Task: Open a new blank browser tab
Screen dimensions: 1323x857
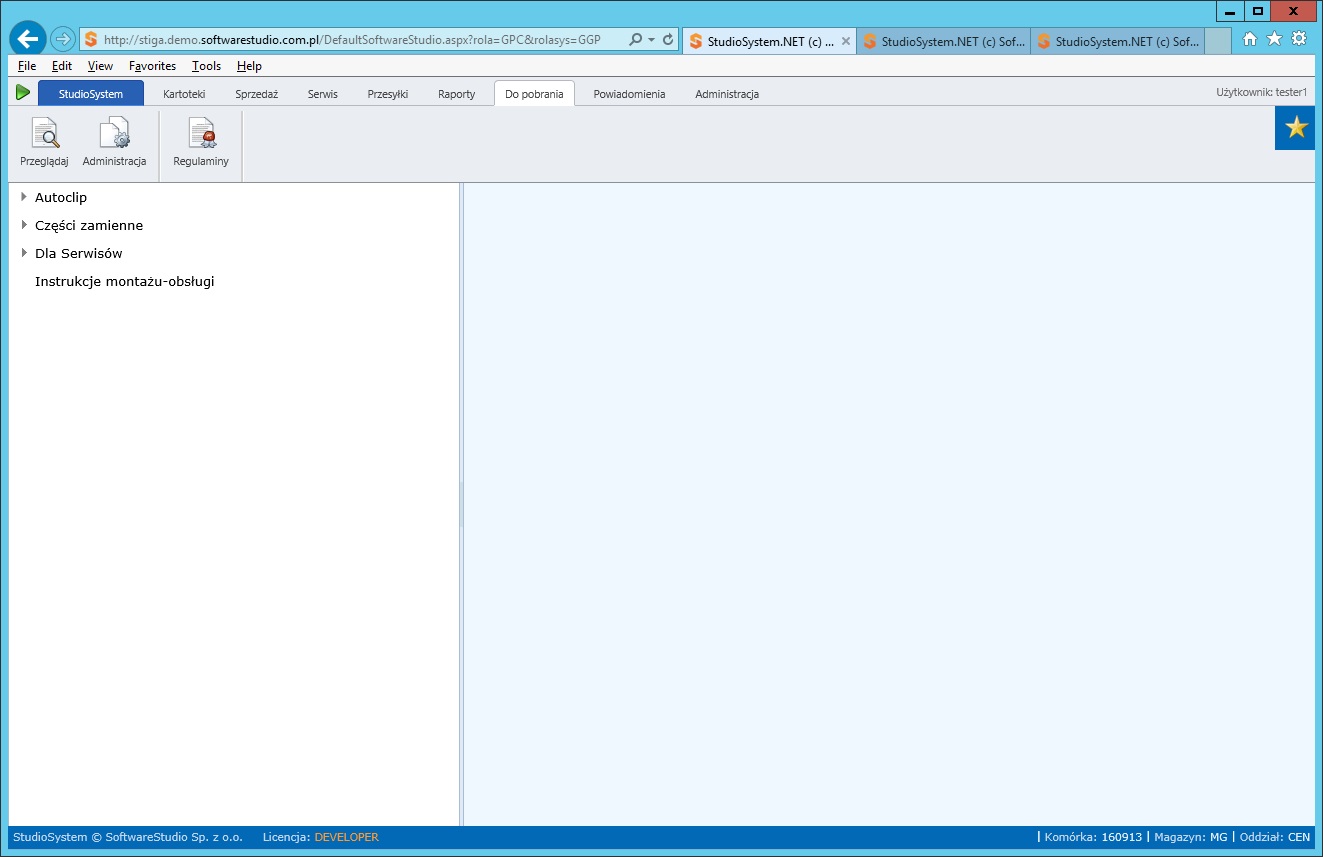Action: point(1217,42)
